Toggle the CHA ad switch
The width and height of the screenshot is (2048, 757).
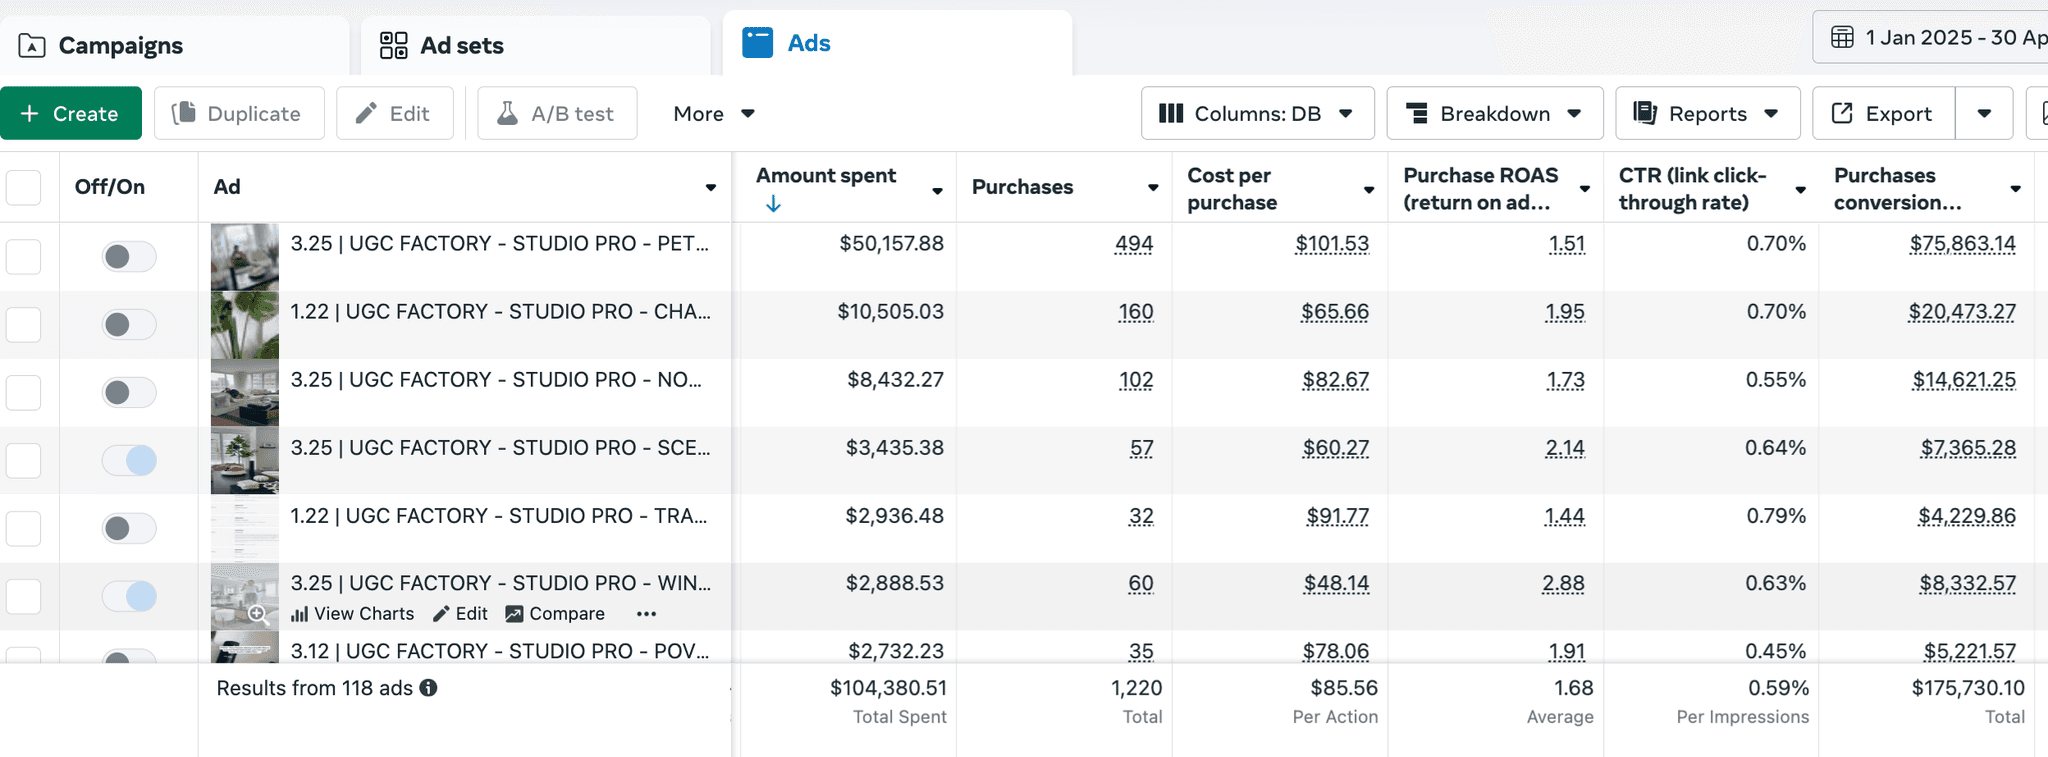click(129, 325)
